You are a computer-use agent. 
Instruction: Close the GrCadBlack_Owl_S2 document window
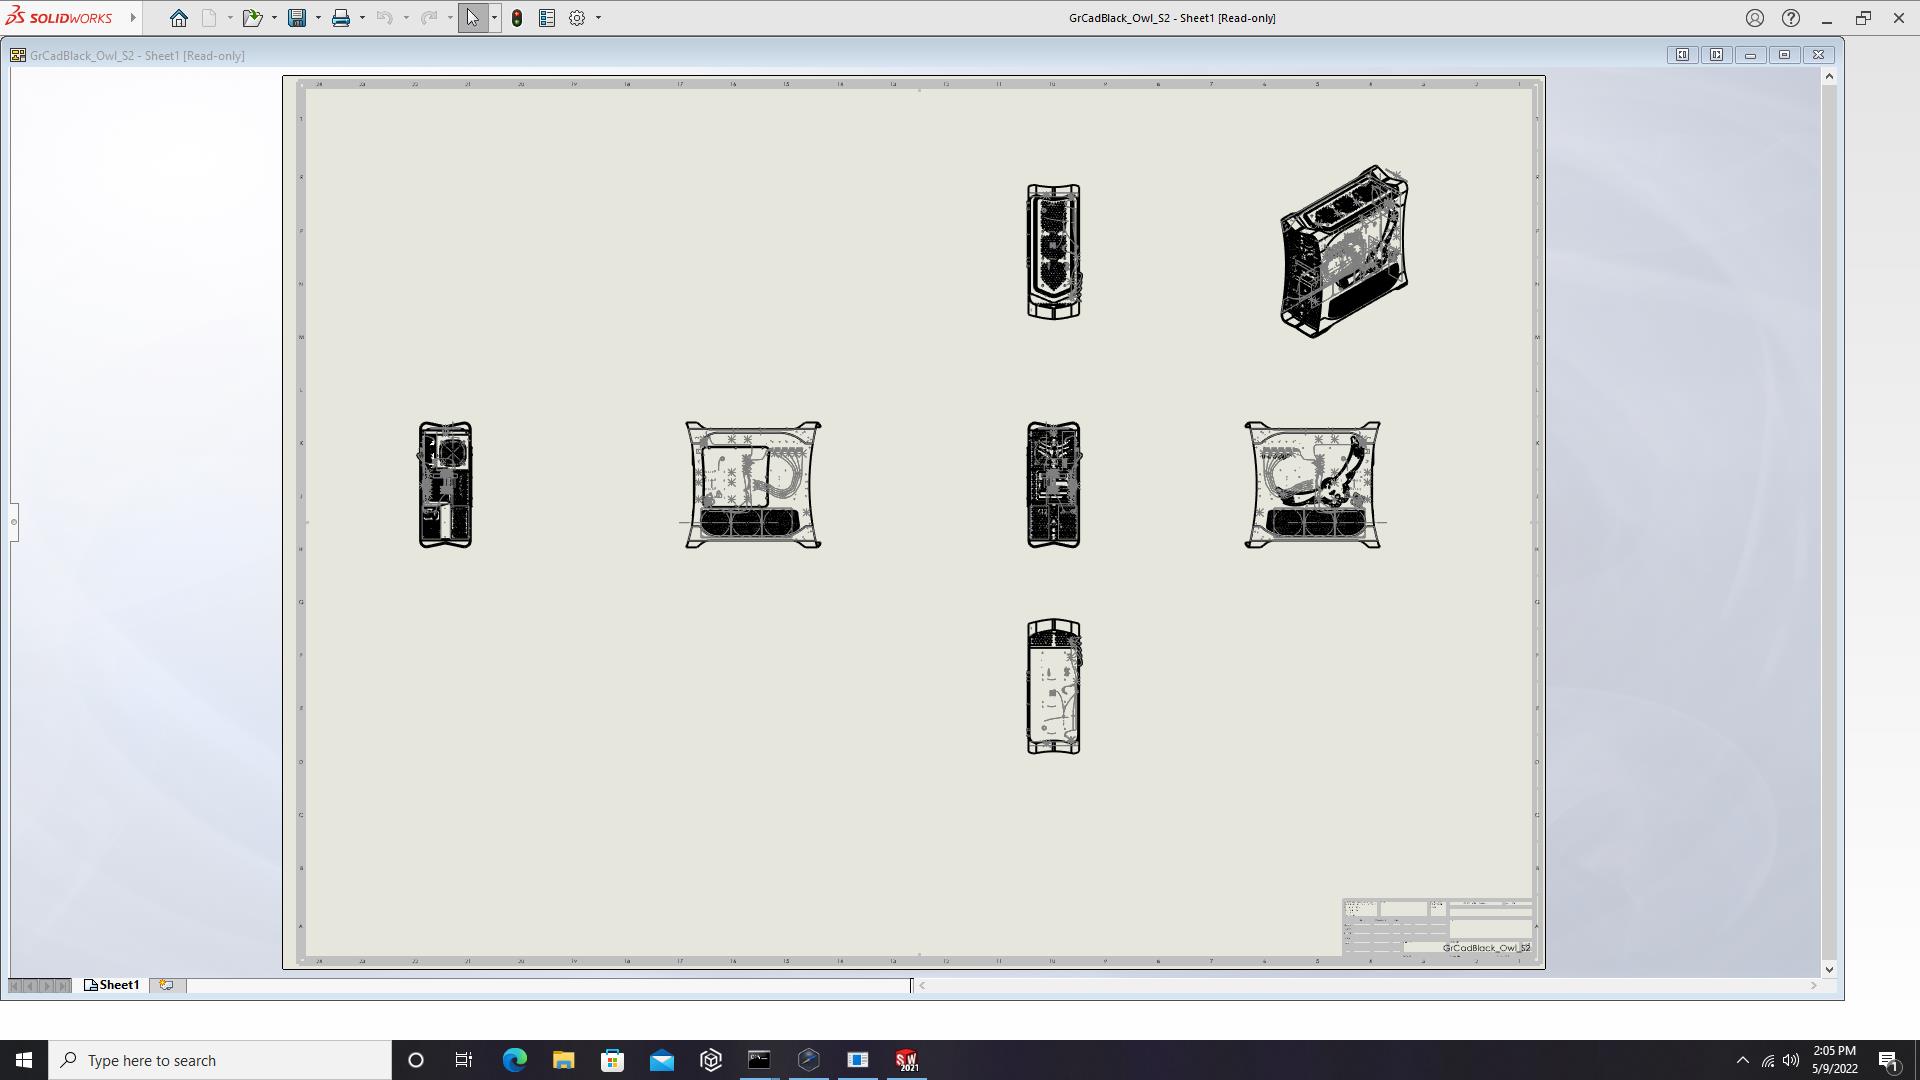click(1819, 55)
